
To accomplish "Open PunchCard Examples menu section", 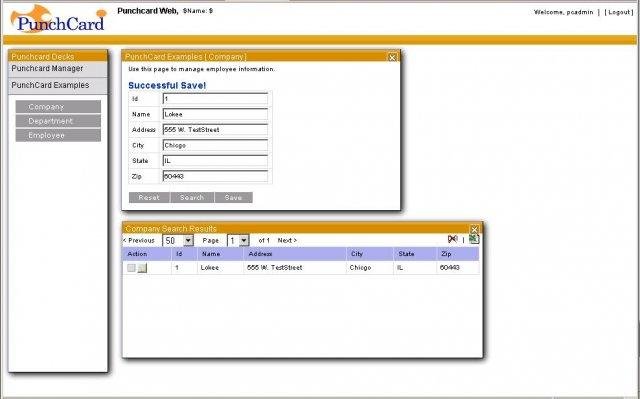I will click(58, 85).
